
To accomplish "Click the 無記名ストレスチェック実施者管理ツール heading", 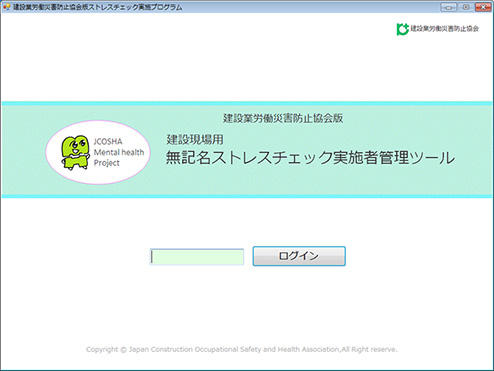I will tap(310, 158).
